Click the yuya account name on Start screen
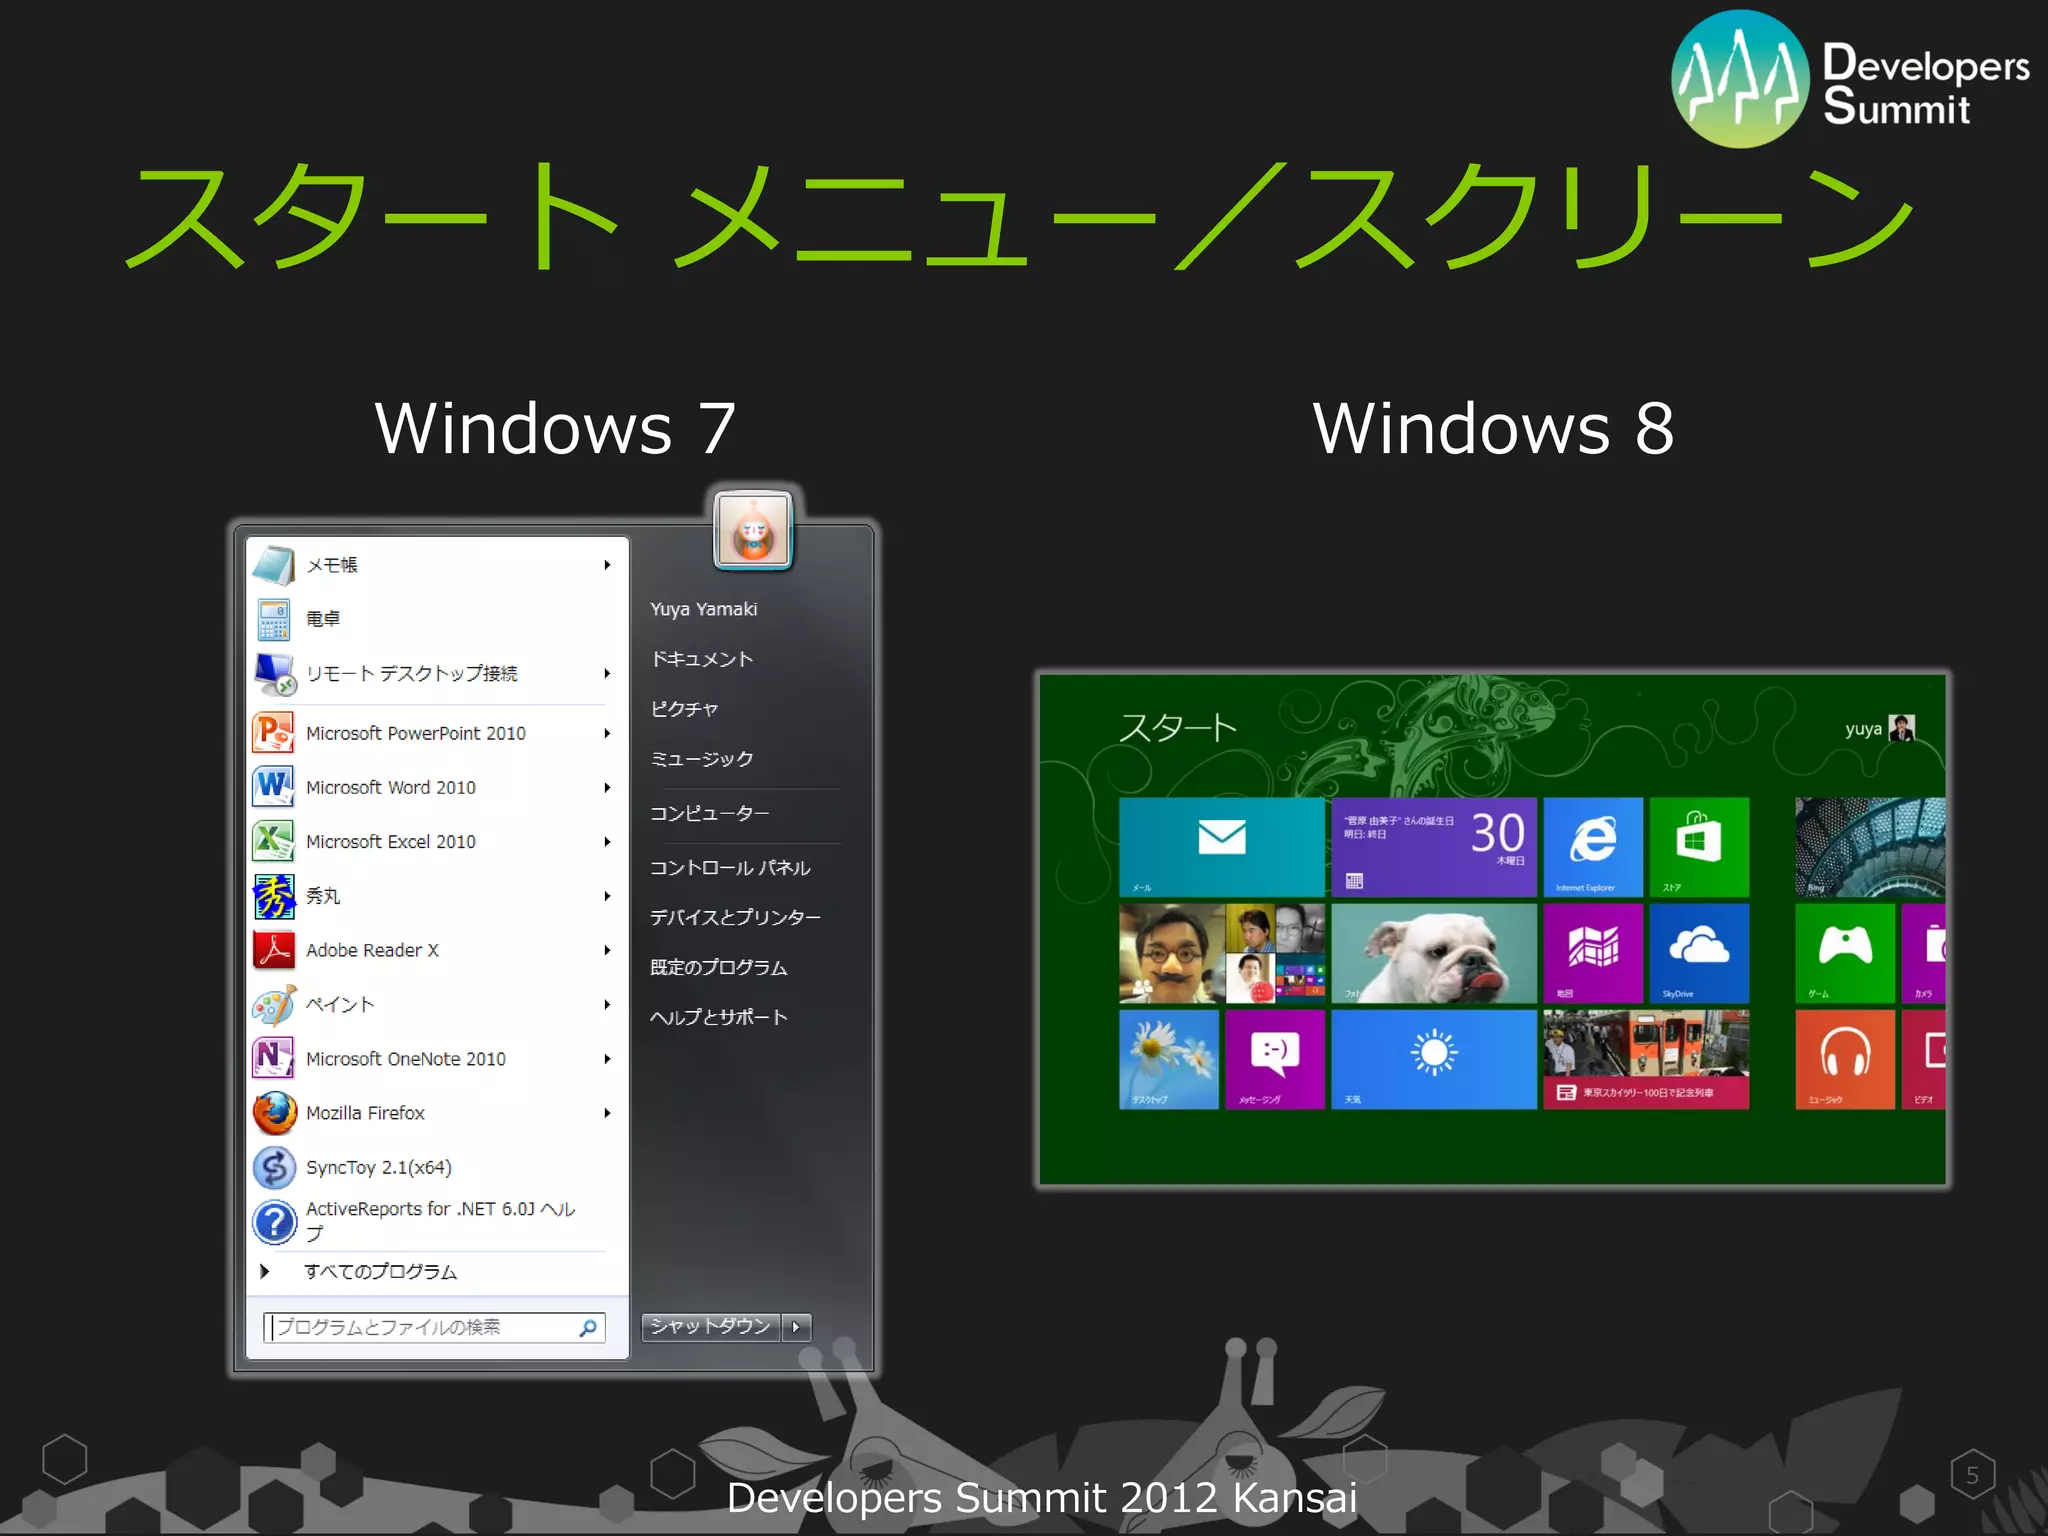 [1864, 729]
